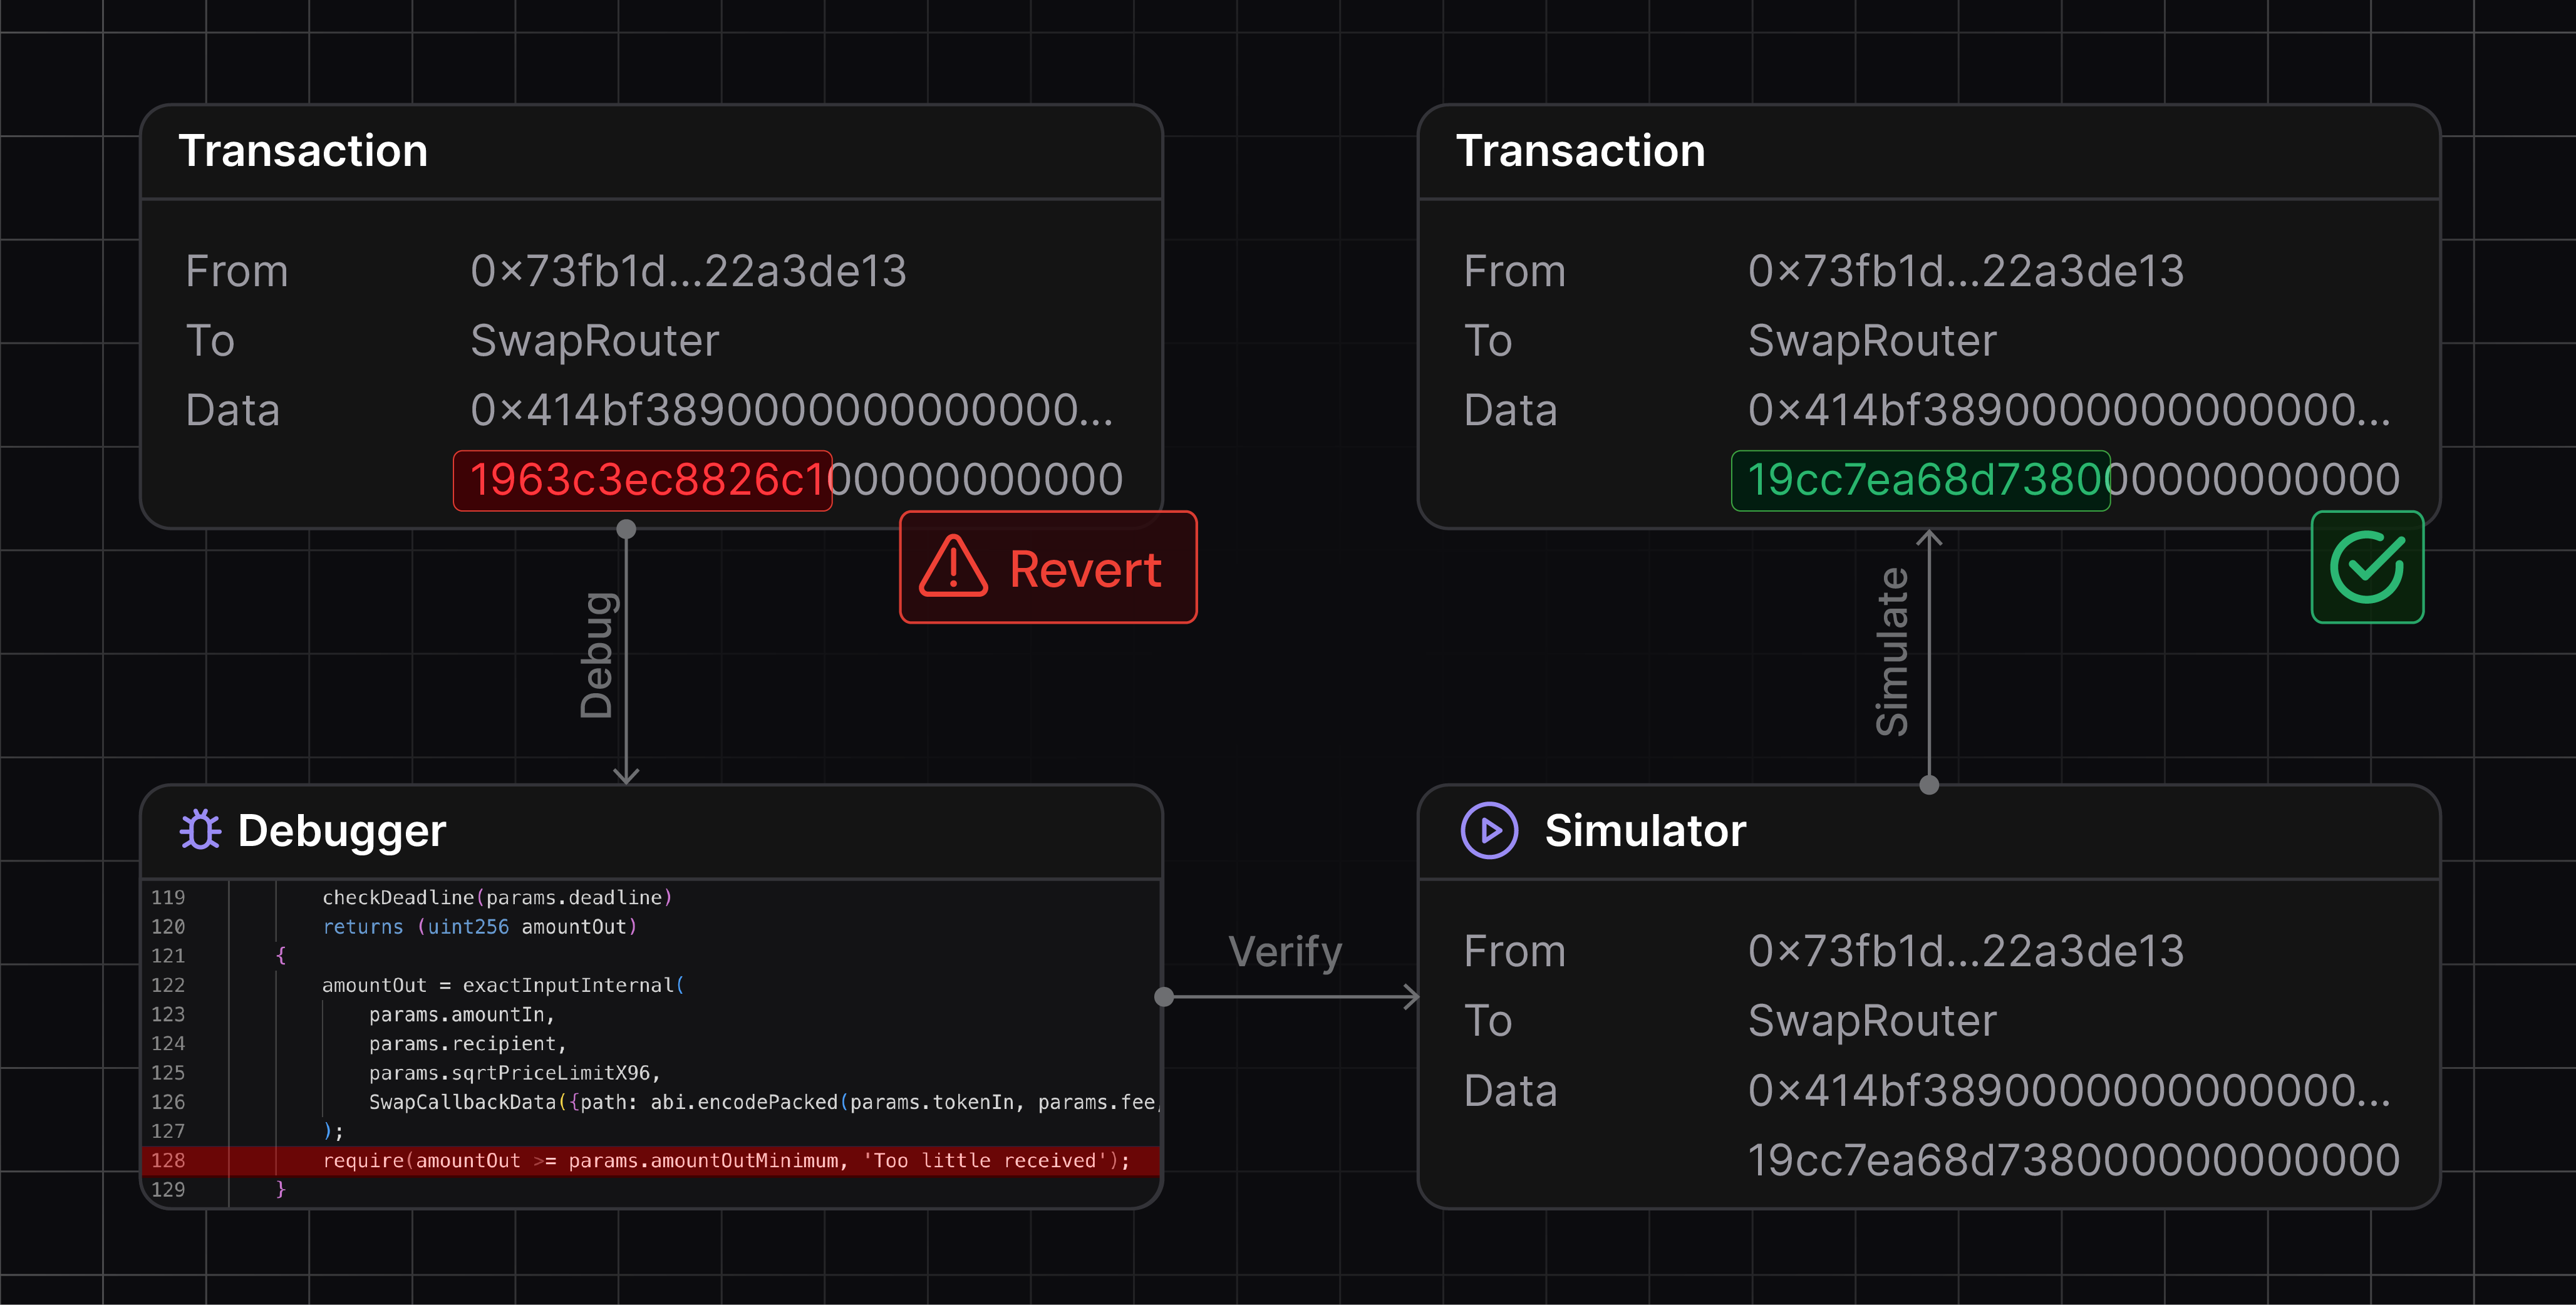This screenshot has width=2576, height=1305.
Task: Click line number 129 in gutter
Action: [168, 1190]
